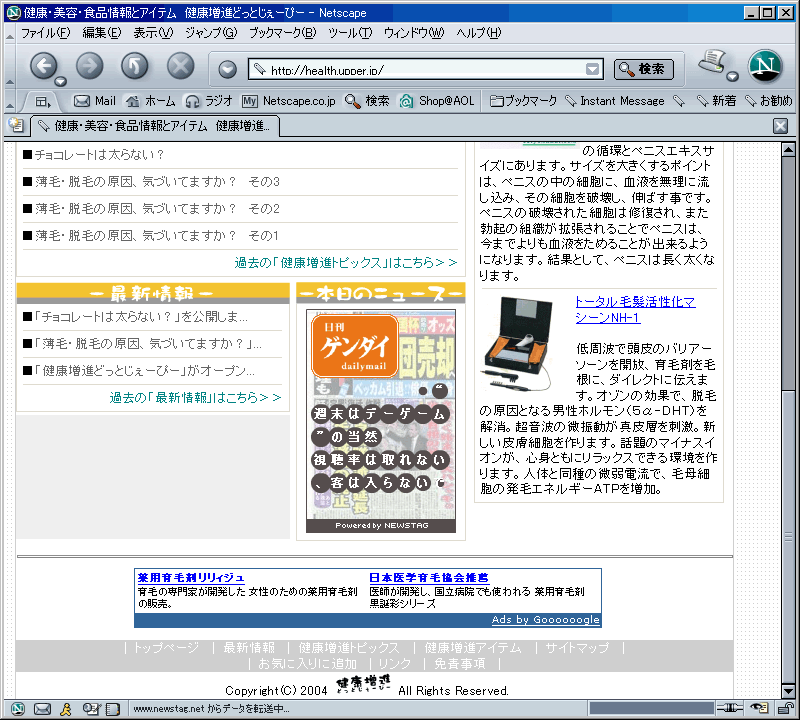Open the ブックマーク folder on the toolbar
Viewport: 800px width, 720px height.
click(523, 101)
